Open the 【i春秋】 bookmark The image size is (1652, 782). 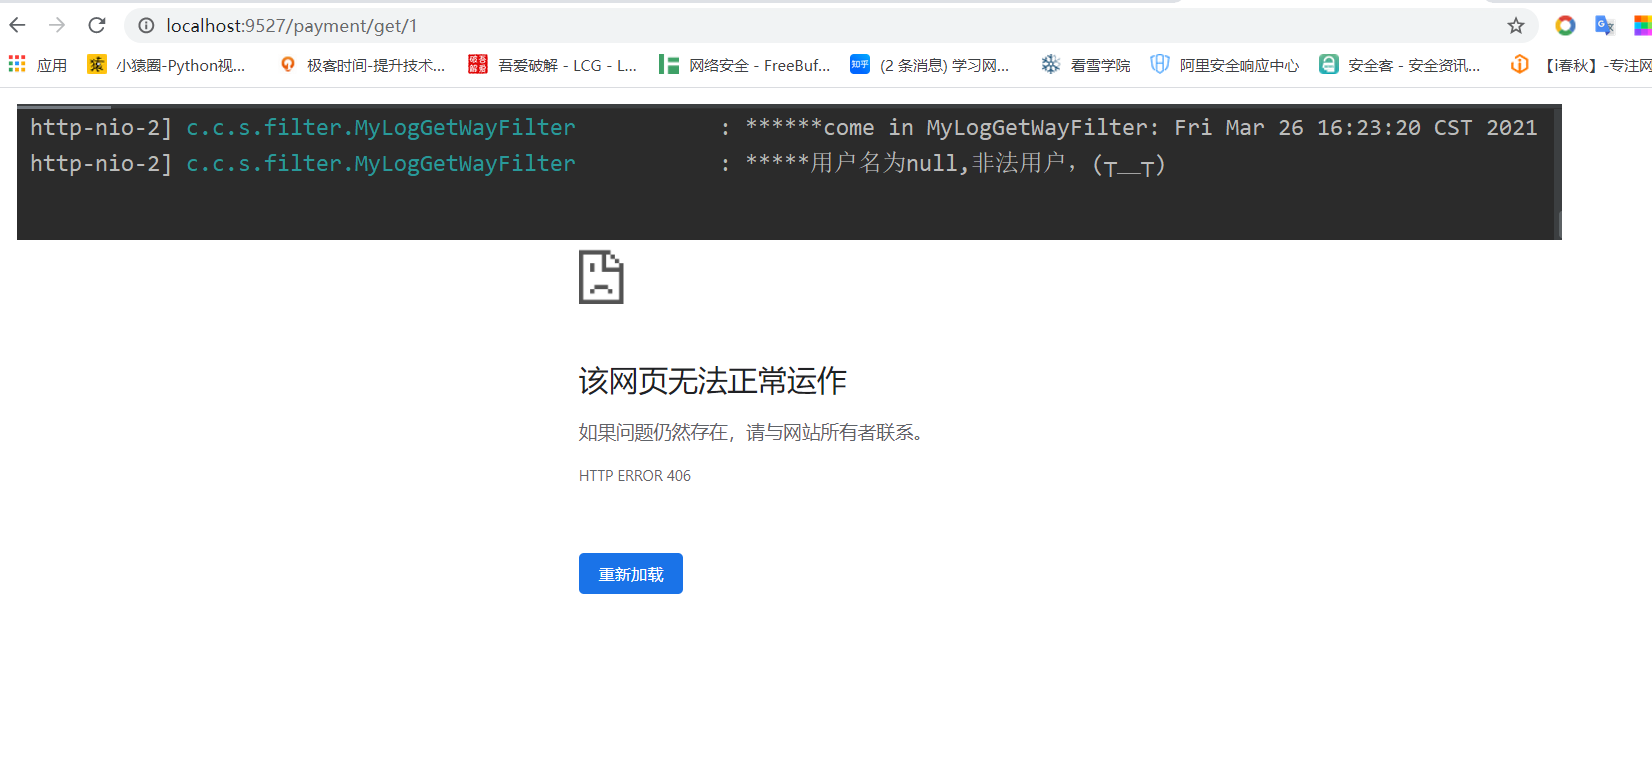[x=1581, y=65]
